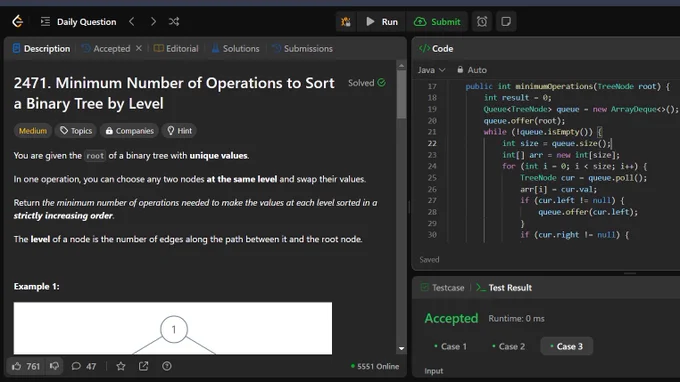Click the Accepted result heading

tap(451, 319)
